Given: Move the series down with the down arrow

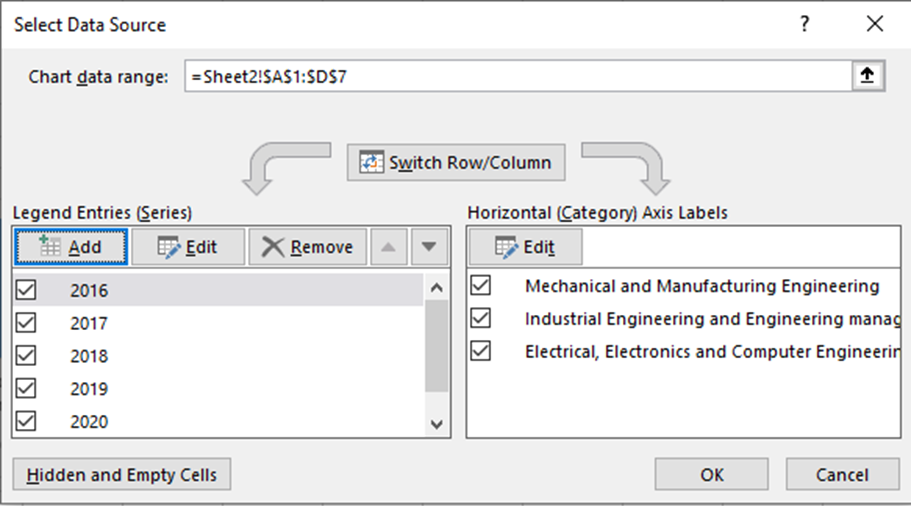Looking at the screenshot, I should click(x=429, y=247).
